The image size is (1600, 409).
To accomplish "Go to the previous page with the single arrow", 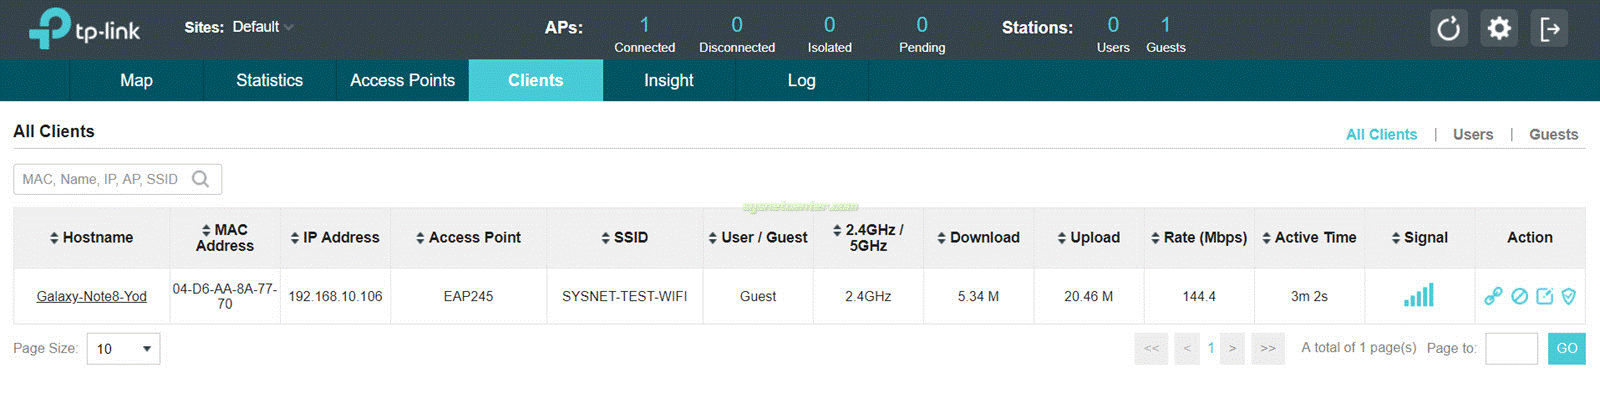I will coord(1187,348).
